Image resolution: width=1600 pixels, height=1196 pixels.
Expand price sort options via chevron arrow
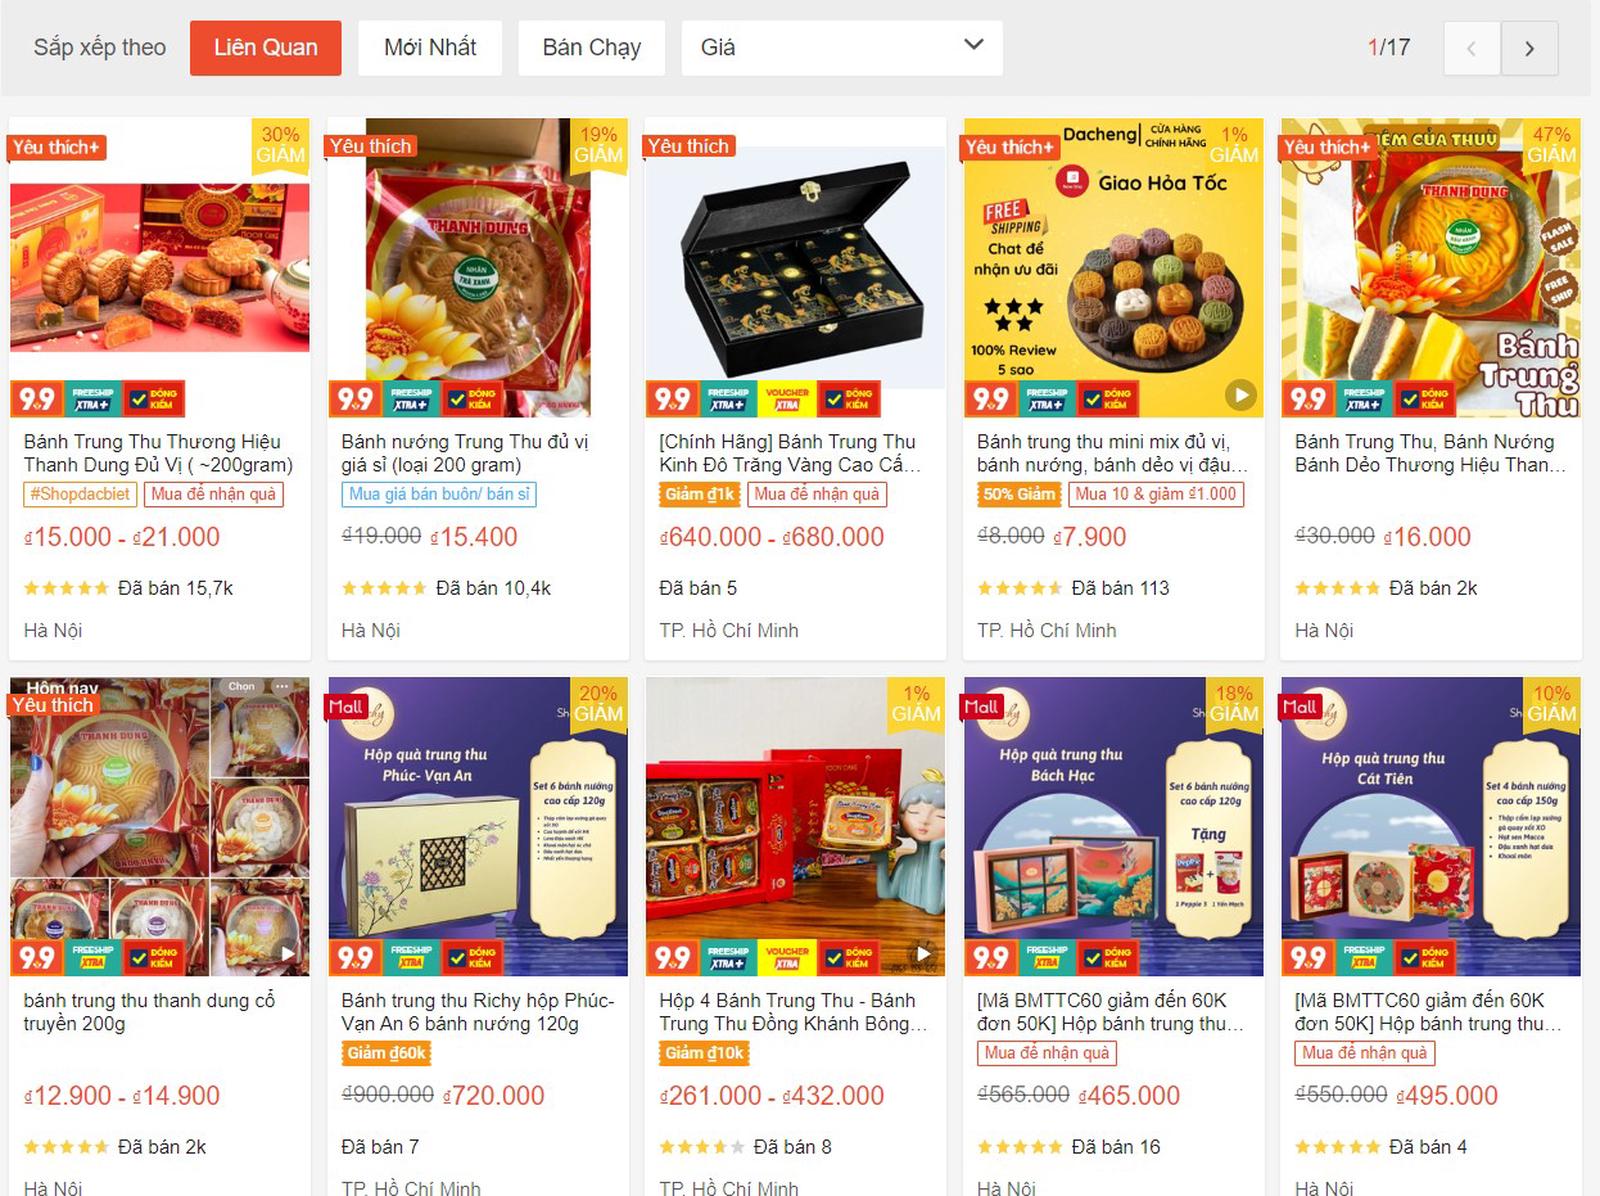pyautogui.click(x=973, y=44)
